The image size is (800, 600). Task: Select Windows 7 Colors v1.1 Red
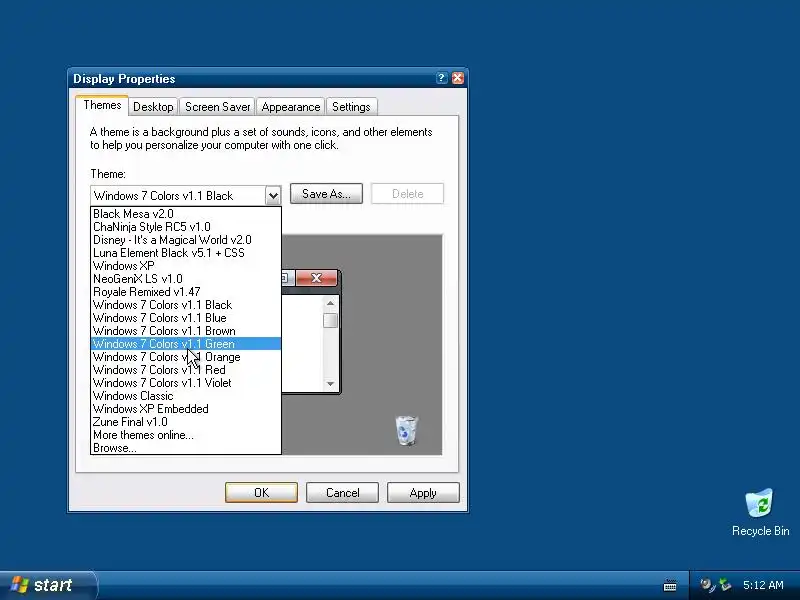click(186, 370)
